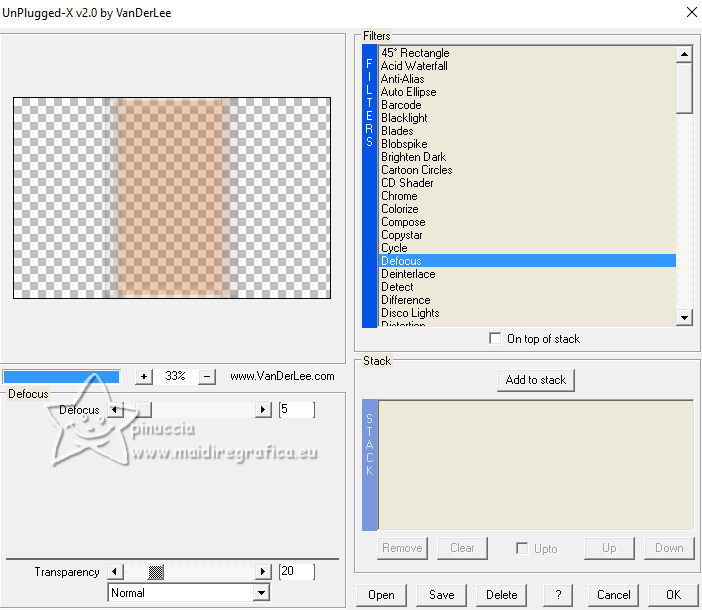This screenshot has height=610, width=702.
Task: Click the Filters list scroll up arrow
Action: pos(684,54)
